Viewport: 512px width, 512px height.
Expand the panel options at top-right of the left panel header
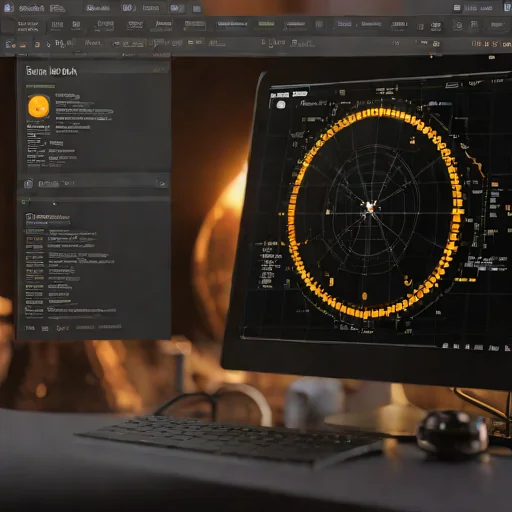(x=159, y=70)
